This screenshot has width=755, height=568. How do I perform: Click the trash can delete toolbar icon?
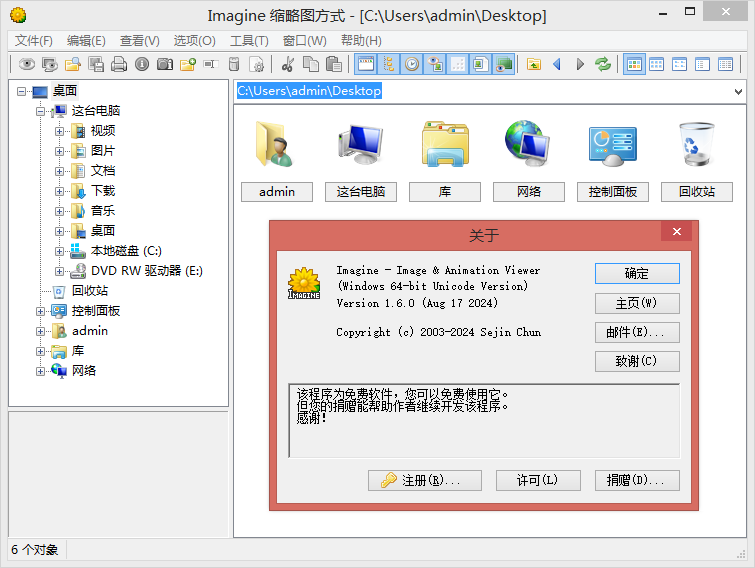(234, 64)
